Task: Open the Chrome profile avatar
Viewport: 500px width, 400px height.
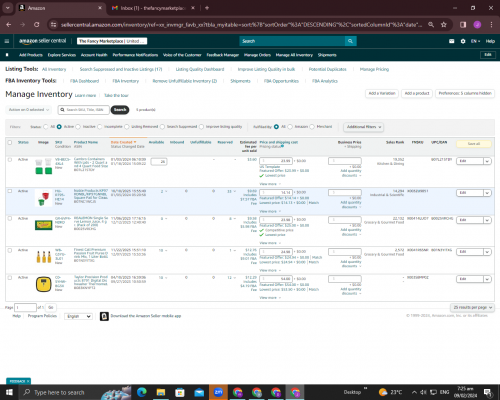Action: click(x=477, y=25)
